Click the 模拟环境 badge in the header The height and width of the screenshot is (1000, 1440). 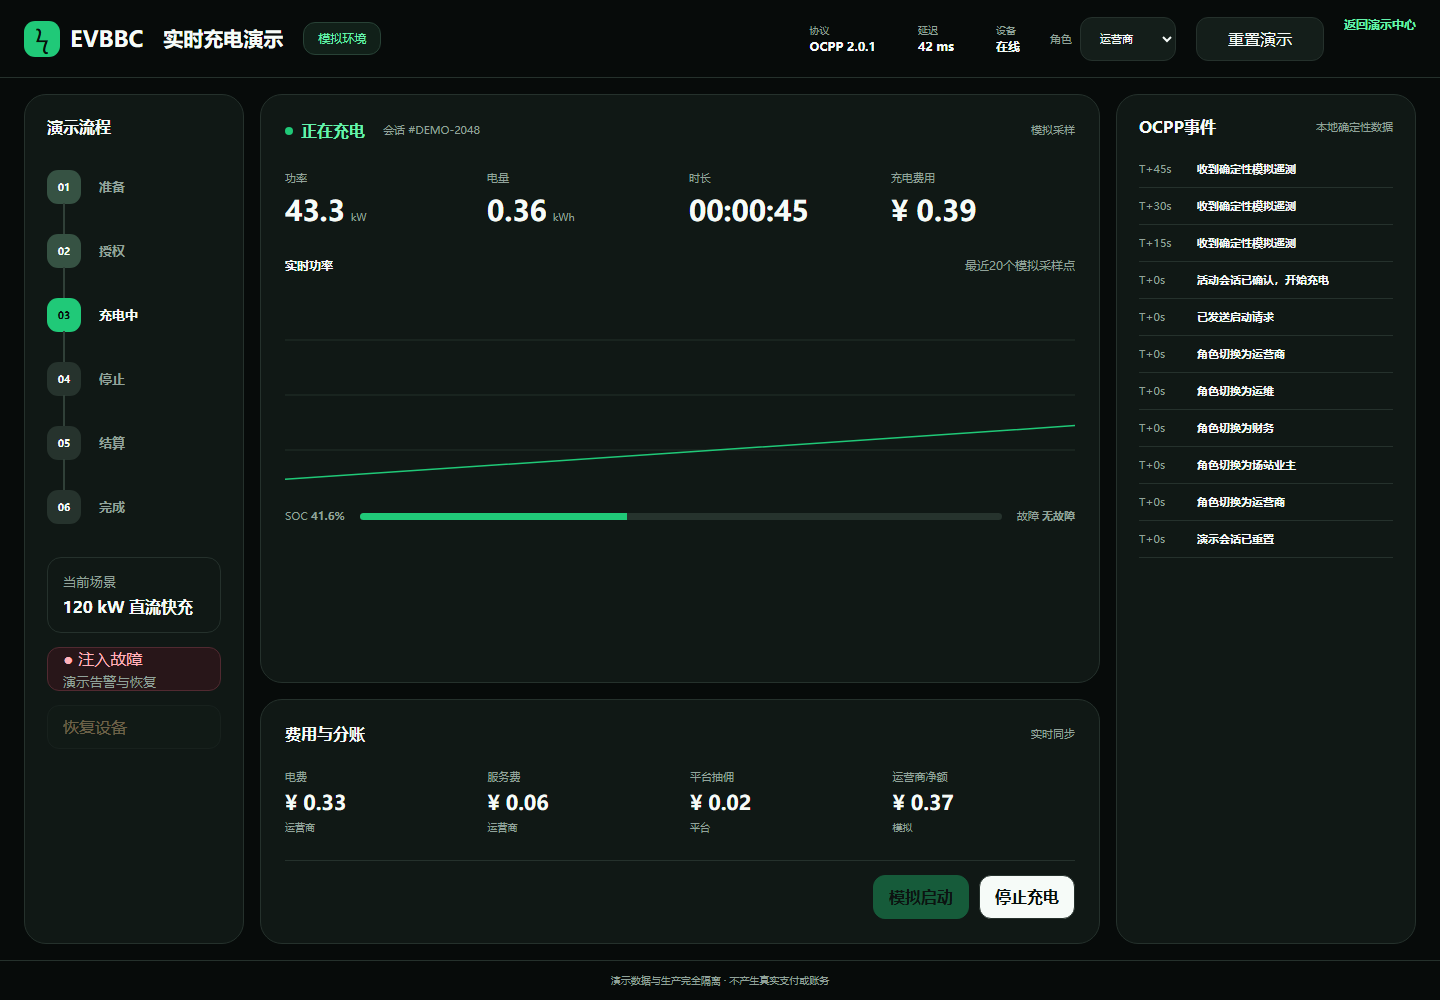[342, 39]
